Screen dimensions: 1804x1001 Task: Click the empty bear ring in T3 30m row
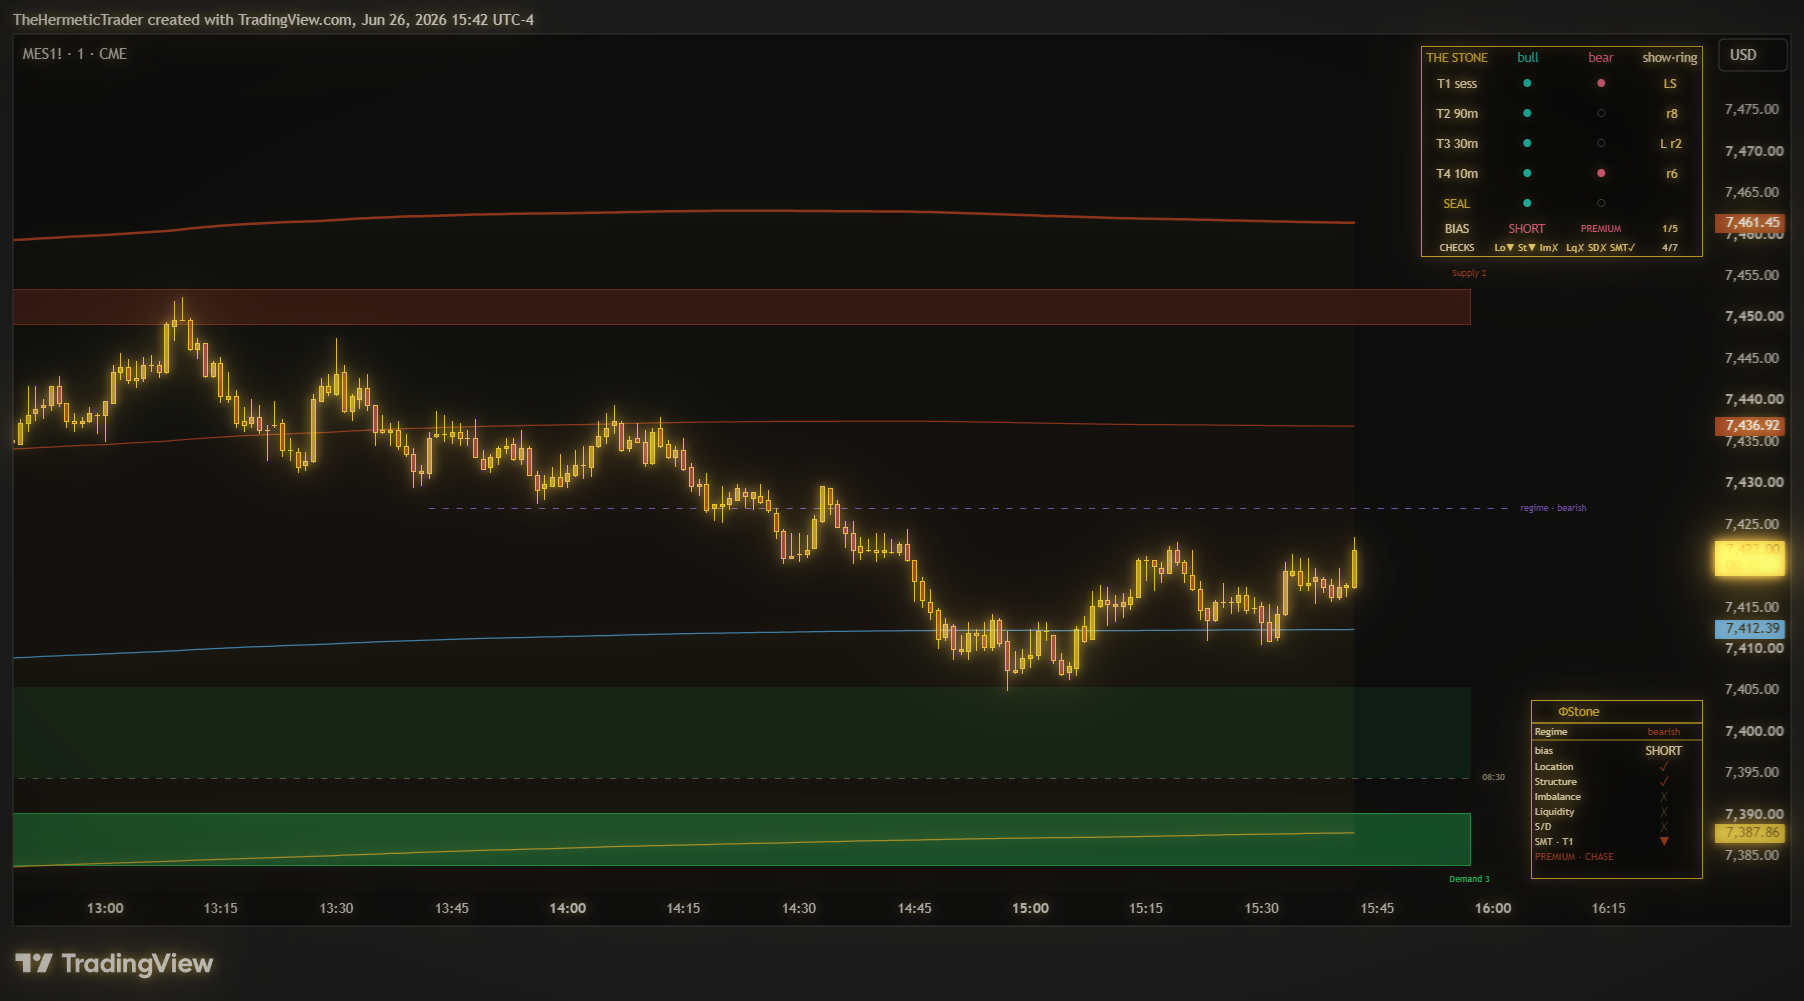(x=1601, y=143)
